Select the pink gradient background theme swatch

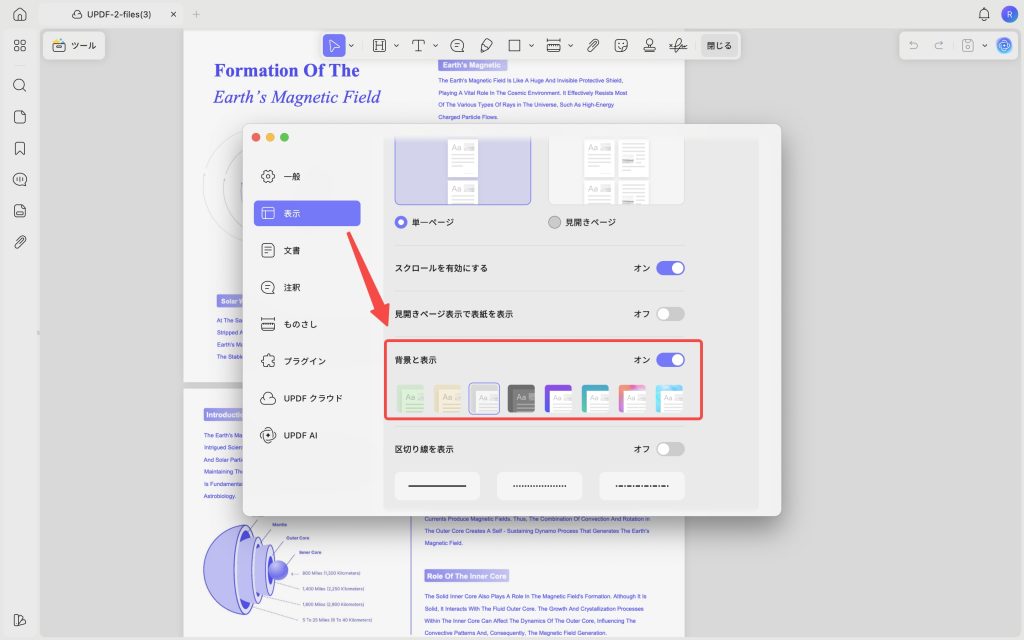pos(632,398)
